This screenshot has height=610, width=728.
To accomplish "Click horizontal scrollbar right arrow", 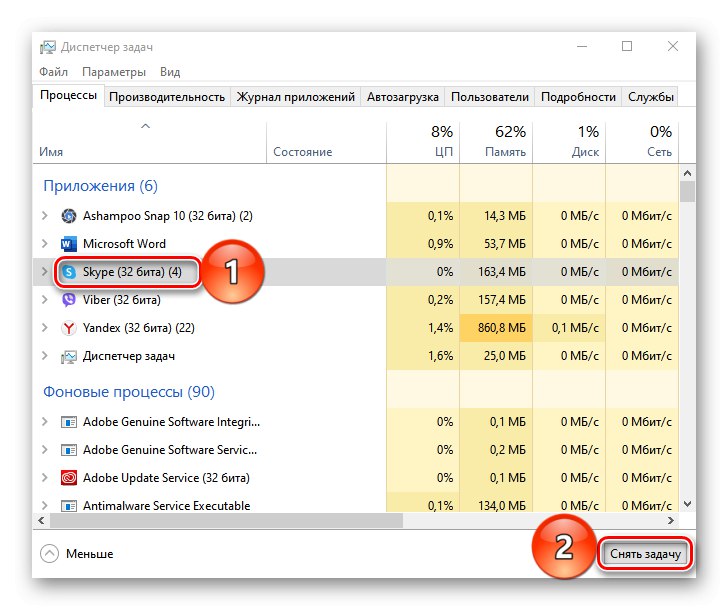I will (x=671, y=520).
